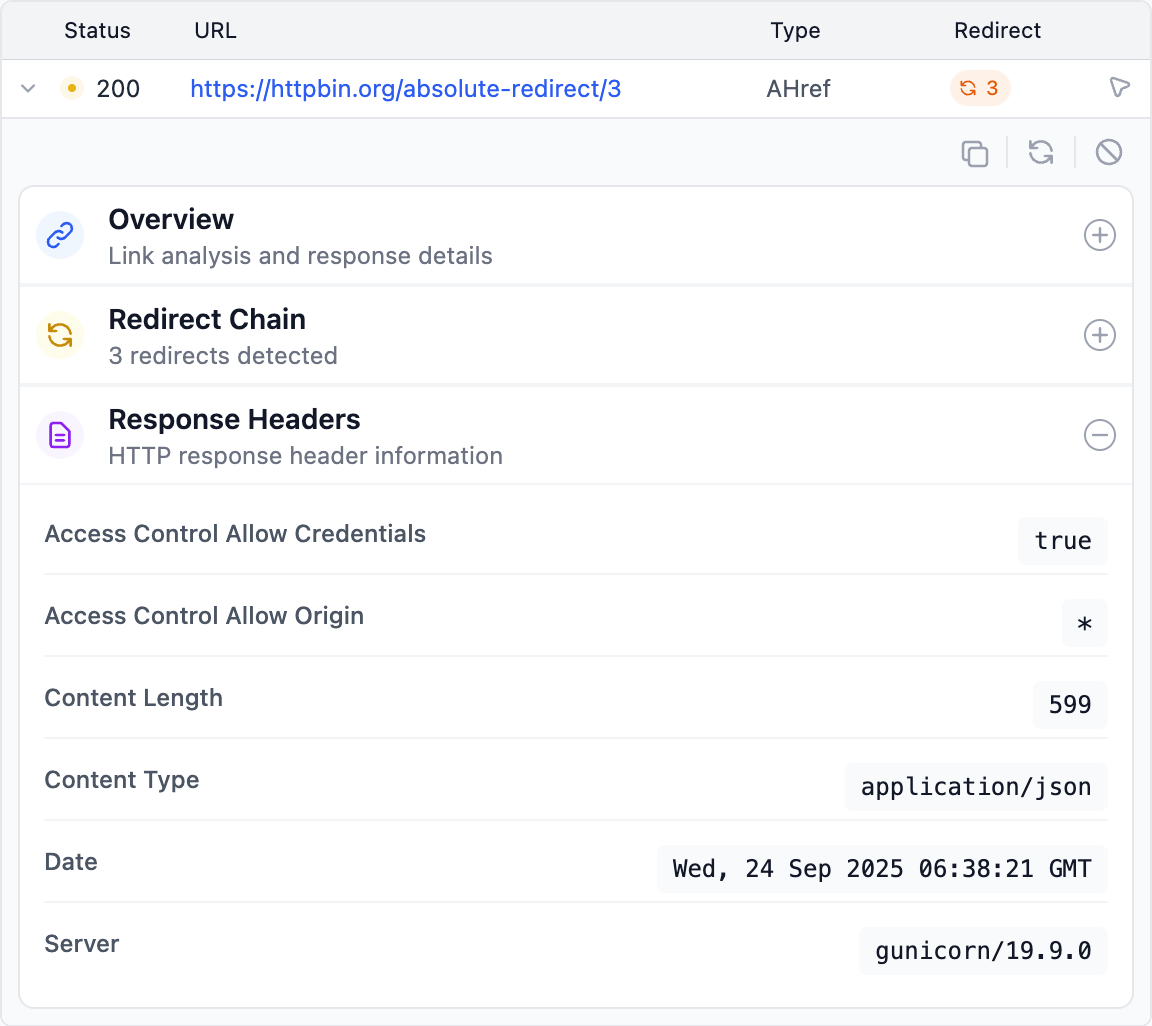Click the Type column header
Screen dimensions: 1152x1026
(795, 31)
